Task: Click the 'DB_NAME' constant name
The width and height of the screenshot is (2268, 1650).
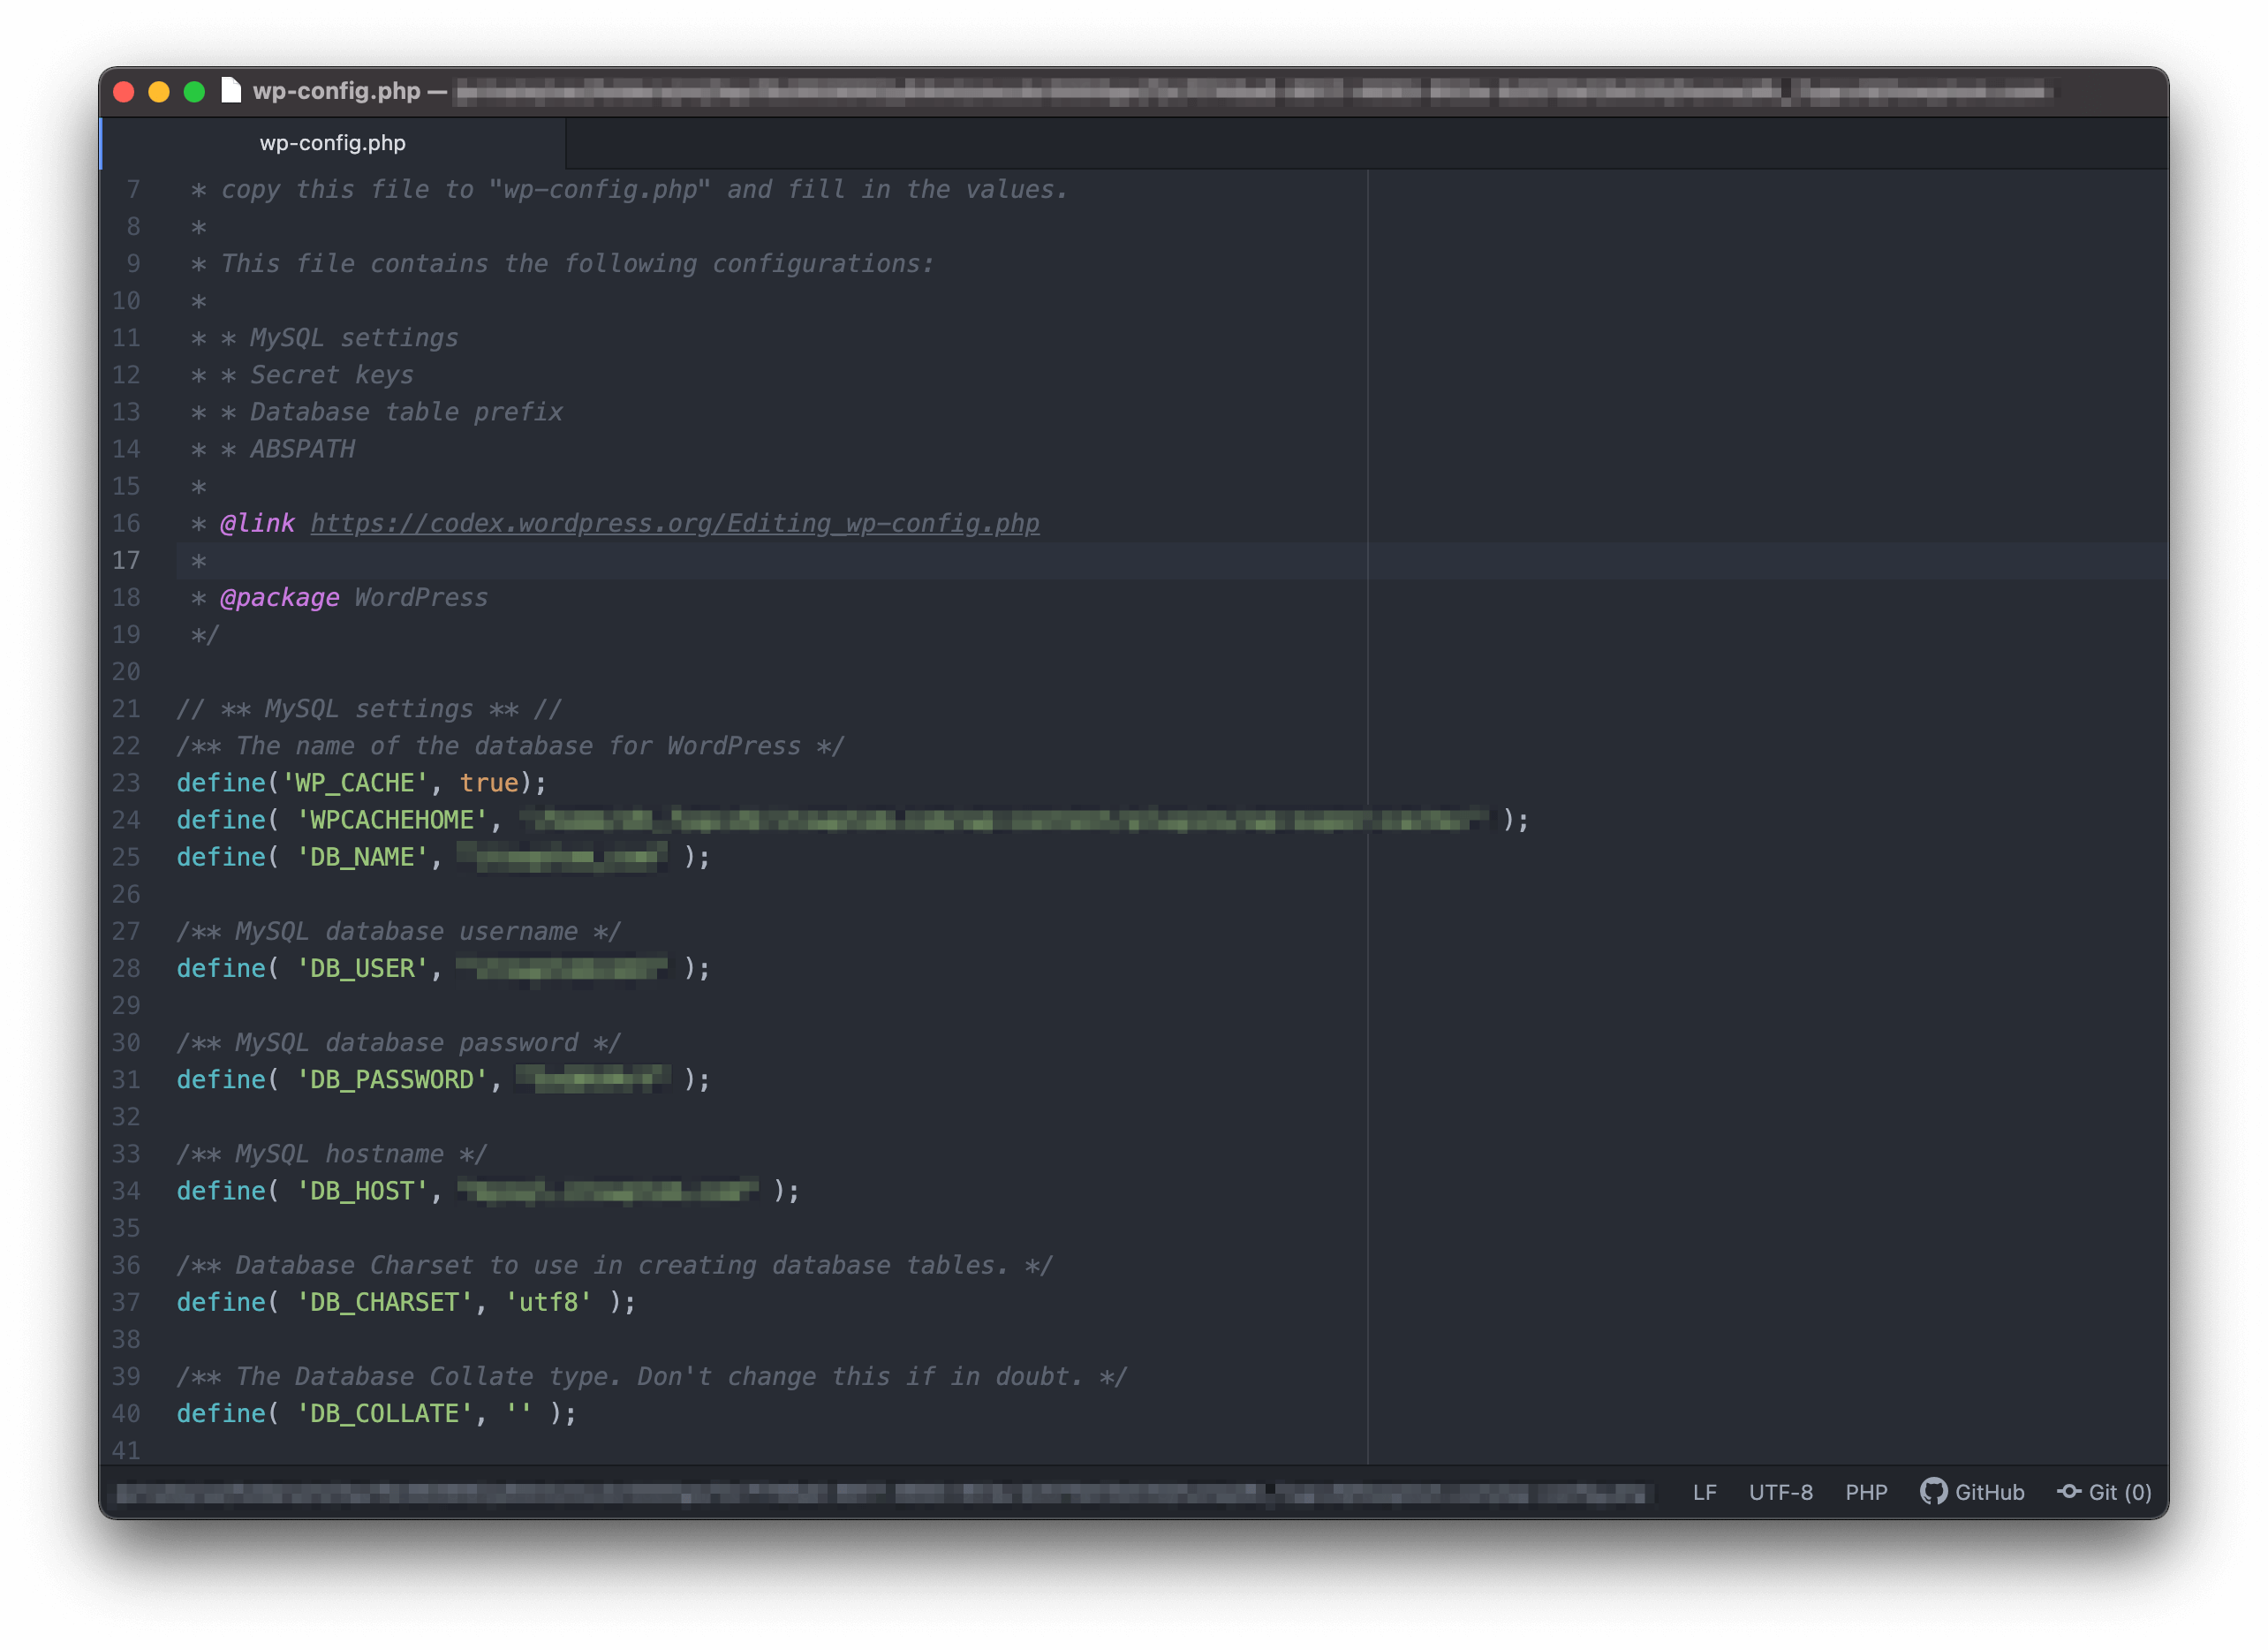Action: coord(361,857)
